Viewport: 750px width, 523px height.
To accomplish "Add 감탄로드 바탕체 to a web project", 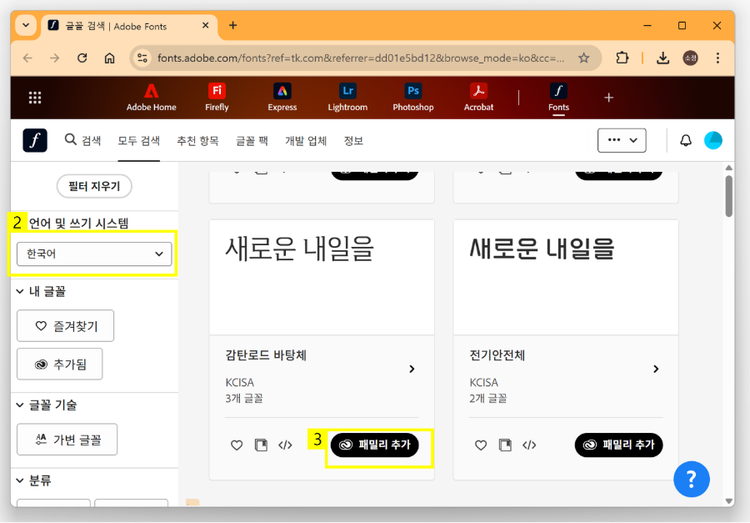I will (261, 445).
